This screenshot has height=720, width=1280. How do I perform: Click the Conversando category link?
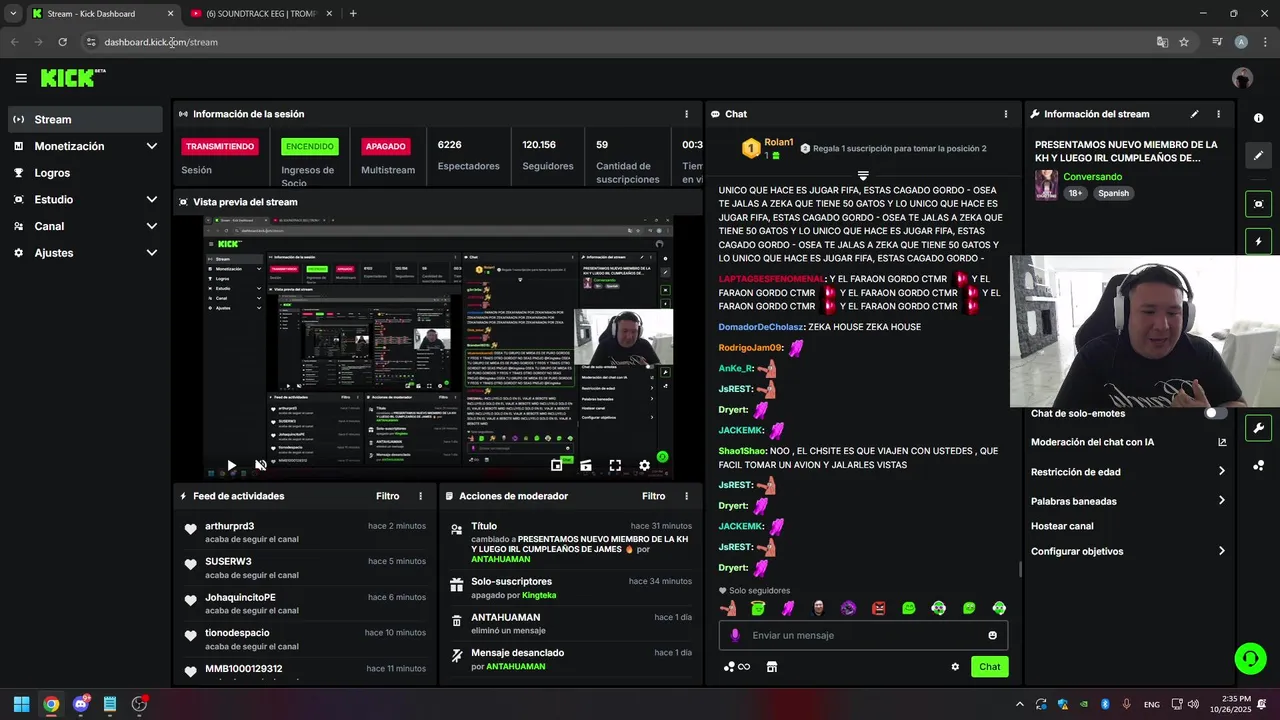[x=1092, y=177]
